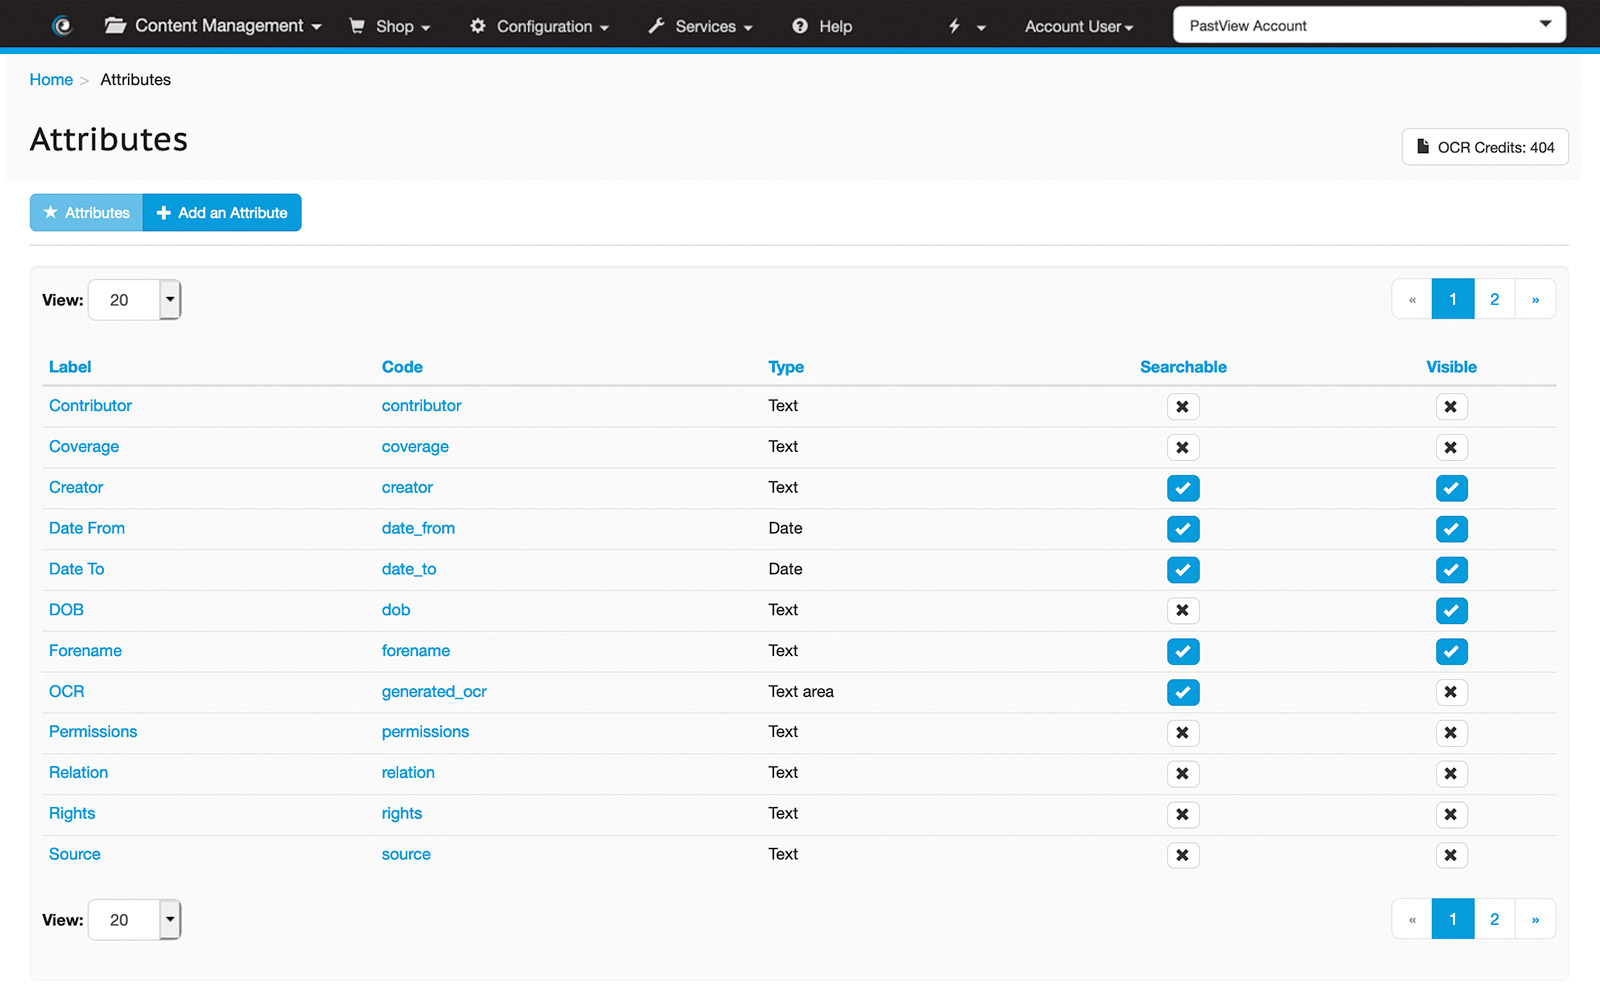The height and width of the screenshot is (1001, 1600).
Task: Click the wrench icon beside Services
Action: coord(656,26)
